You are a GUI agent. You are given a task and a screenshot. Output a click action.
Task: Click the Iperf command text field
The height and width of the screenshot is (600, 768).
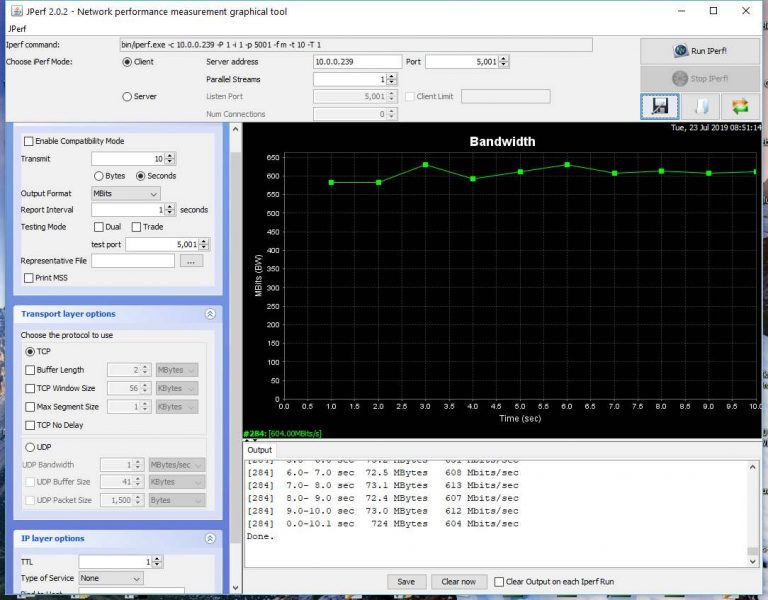[x=356, y=45]
